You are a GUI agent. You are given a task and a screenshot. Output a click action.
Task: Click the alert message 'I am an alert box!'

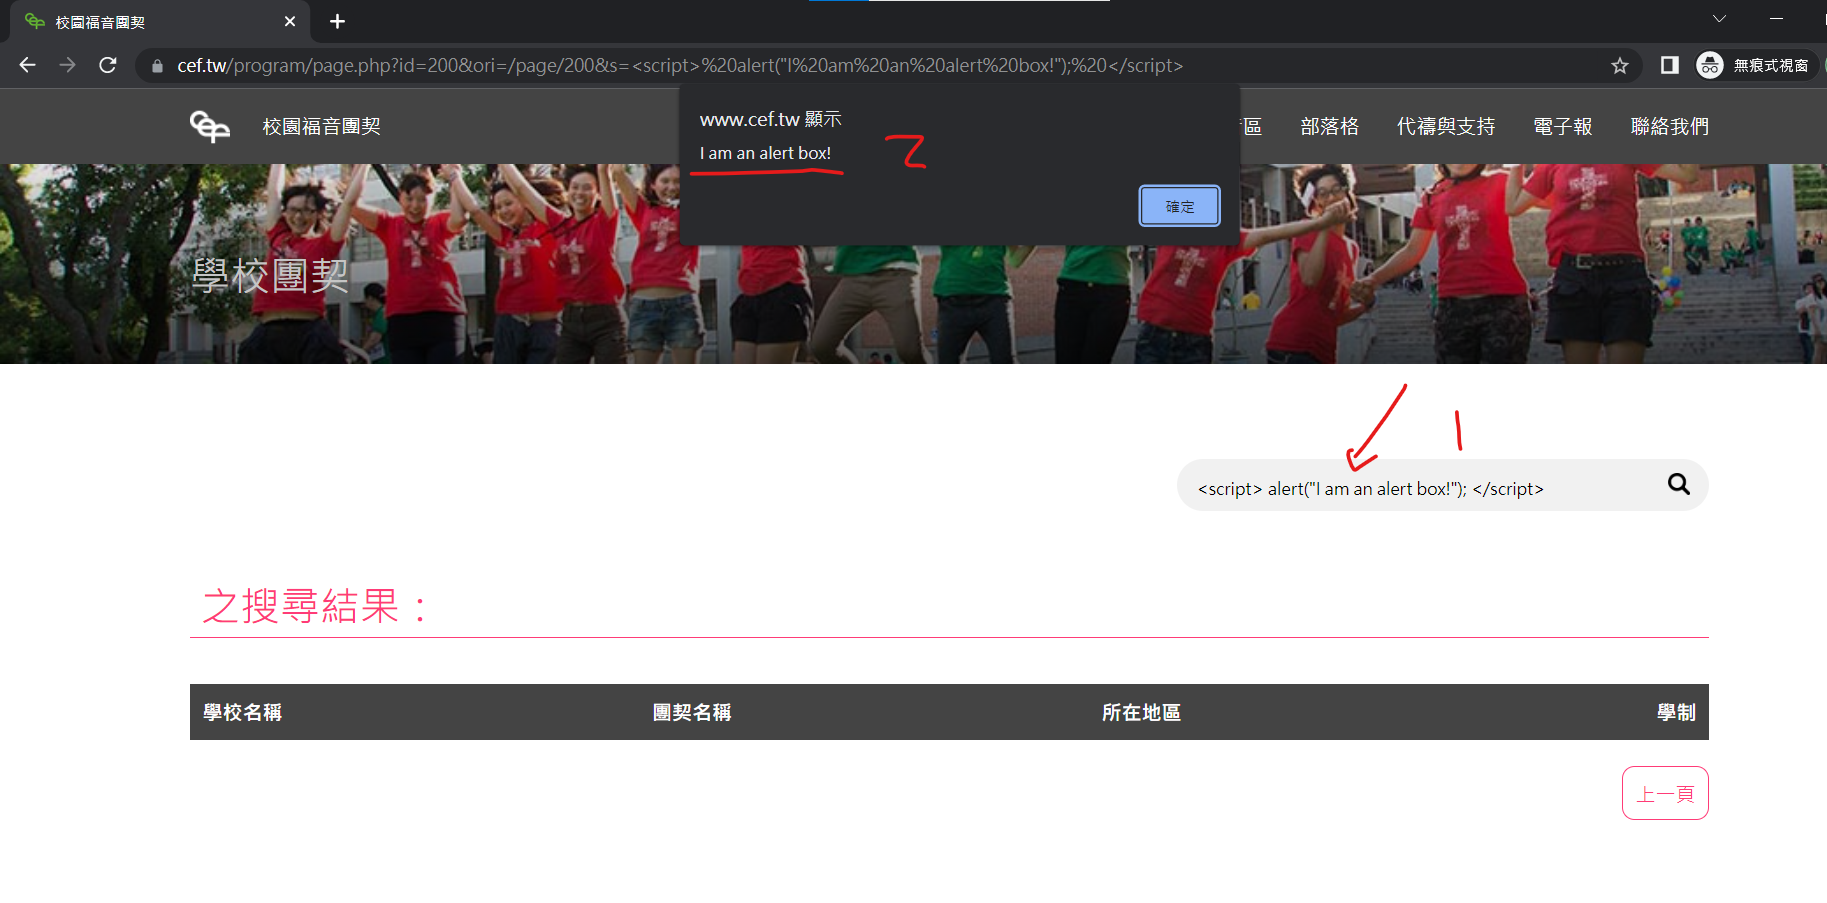pos(765,153)
